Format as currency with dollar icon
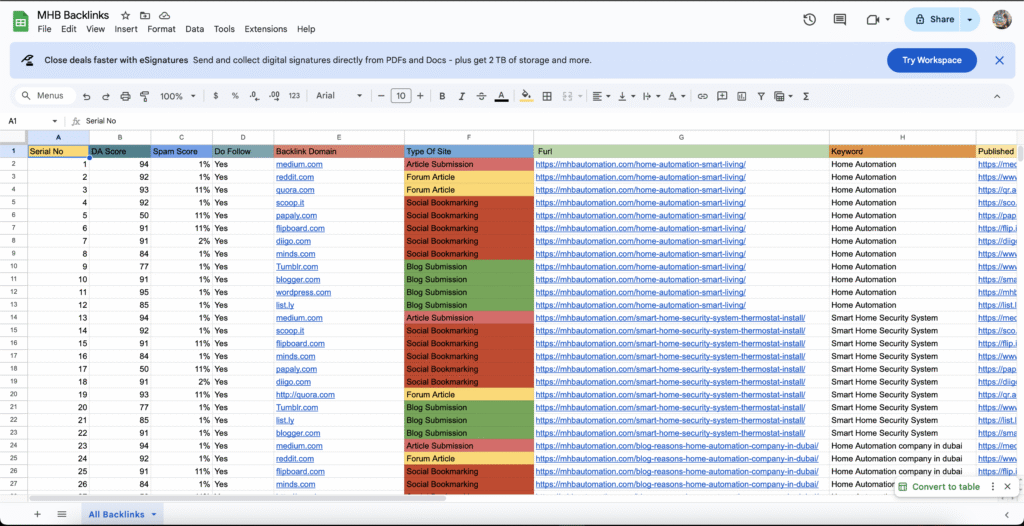This screenshot has width=1024, height=526. pos(216,96)
